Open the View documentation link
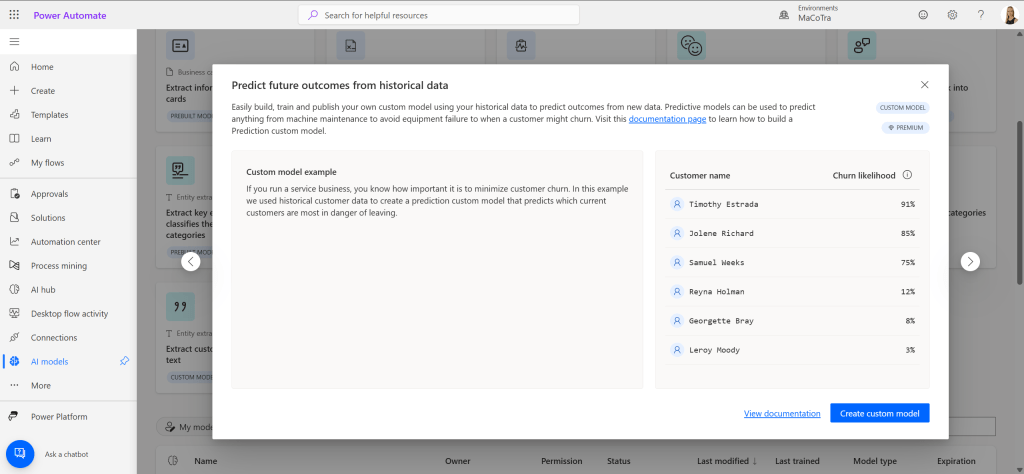The height and width of the screenshot is (474, 1024). pyautogui.click(x=781, y=413)
